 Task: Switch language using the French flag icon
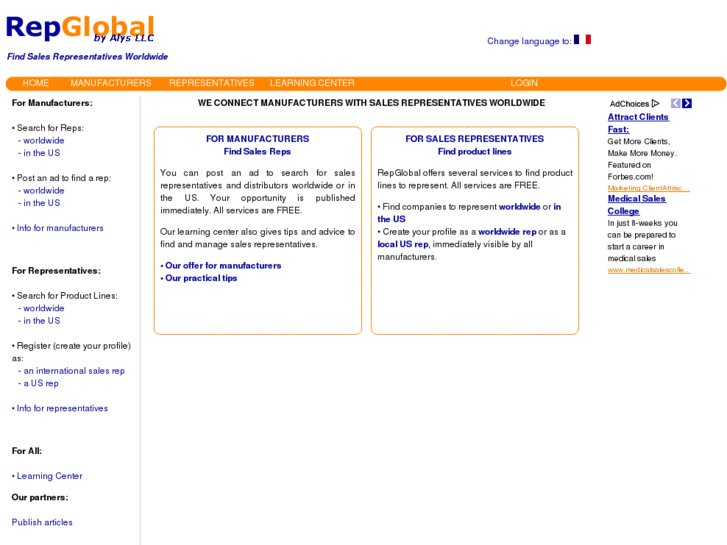click(582, 40)
